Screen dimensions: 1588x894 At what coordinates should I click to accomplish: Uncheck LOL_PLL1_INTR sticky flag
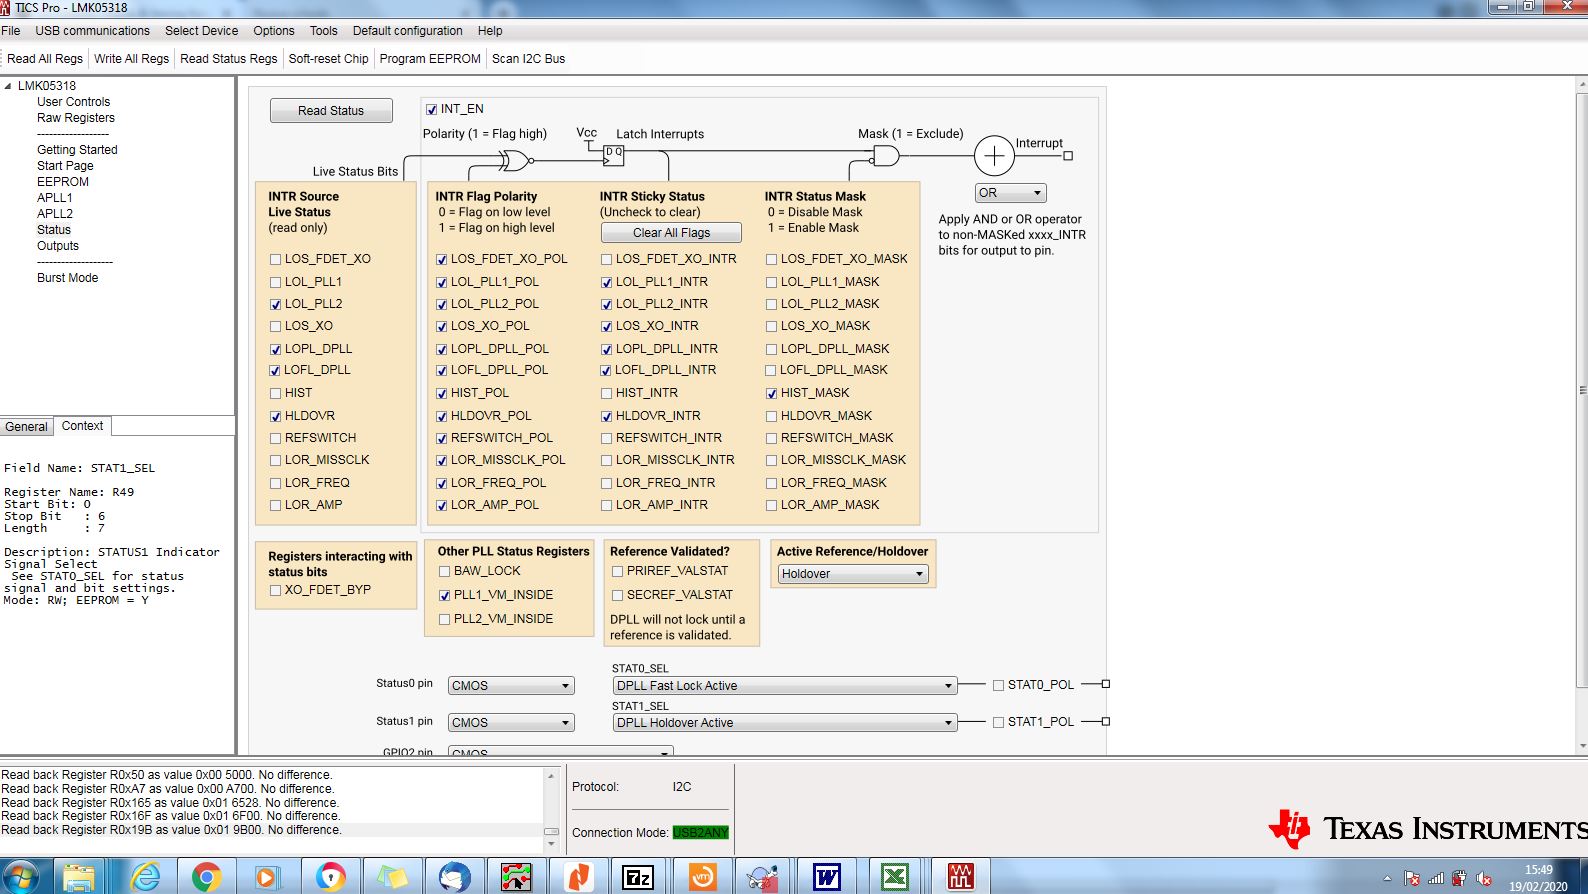[606, 282]
